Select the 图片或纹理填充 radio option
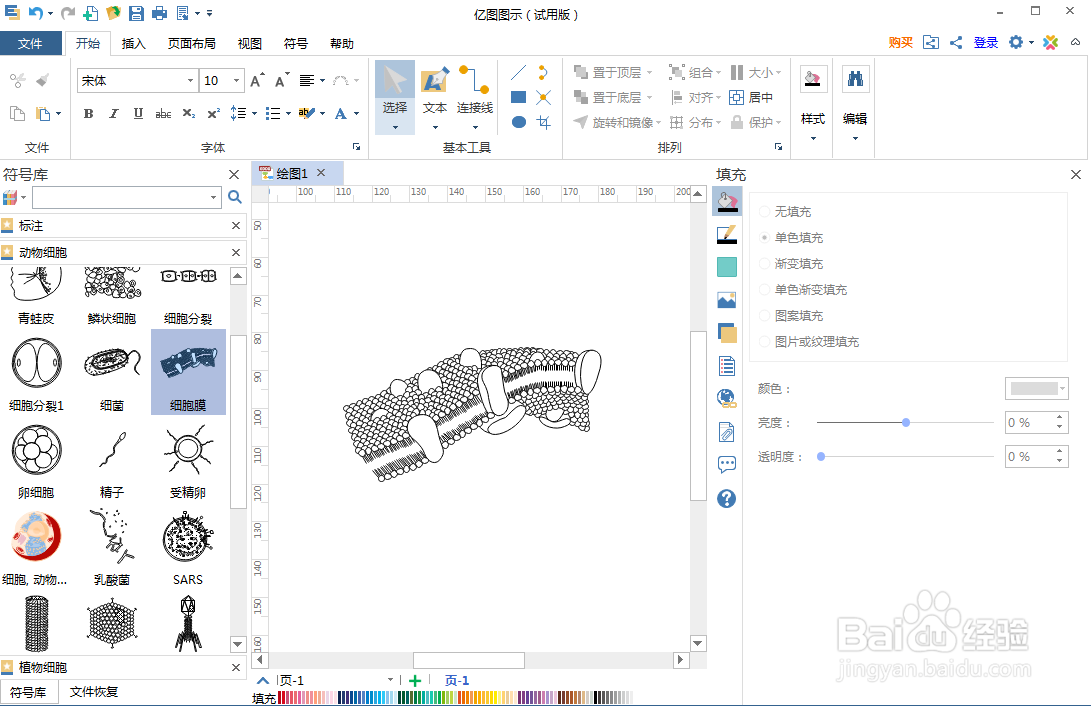The height and width of the screenshot is (706, 1091). [765, 342]
